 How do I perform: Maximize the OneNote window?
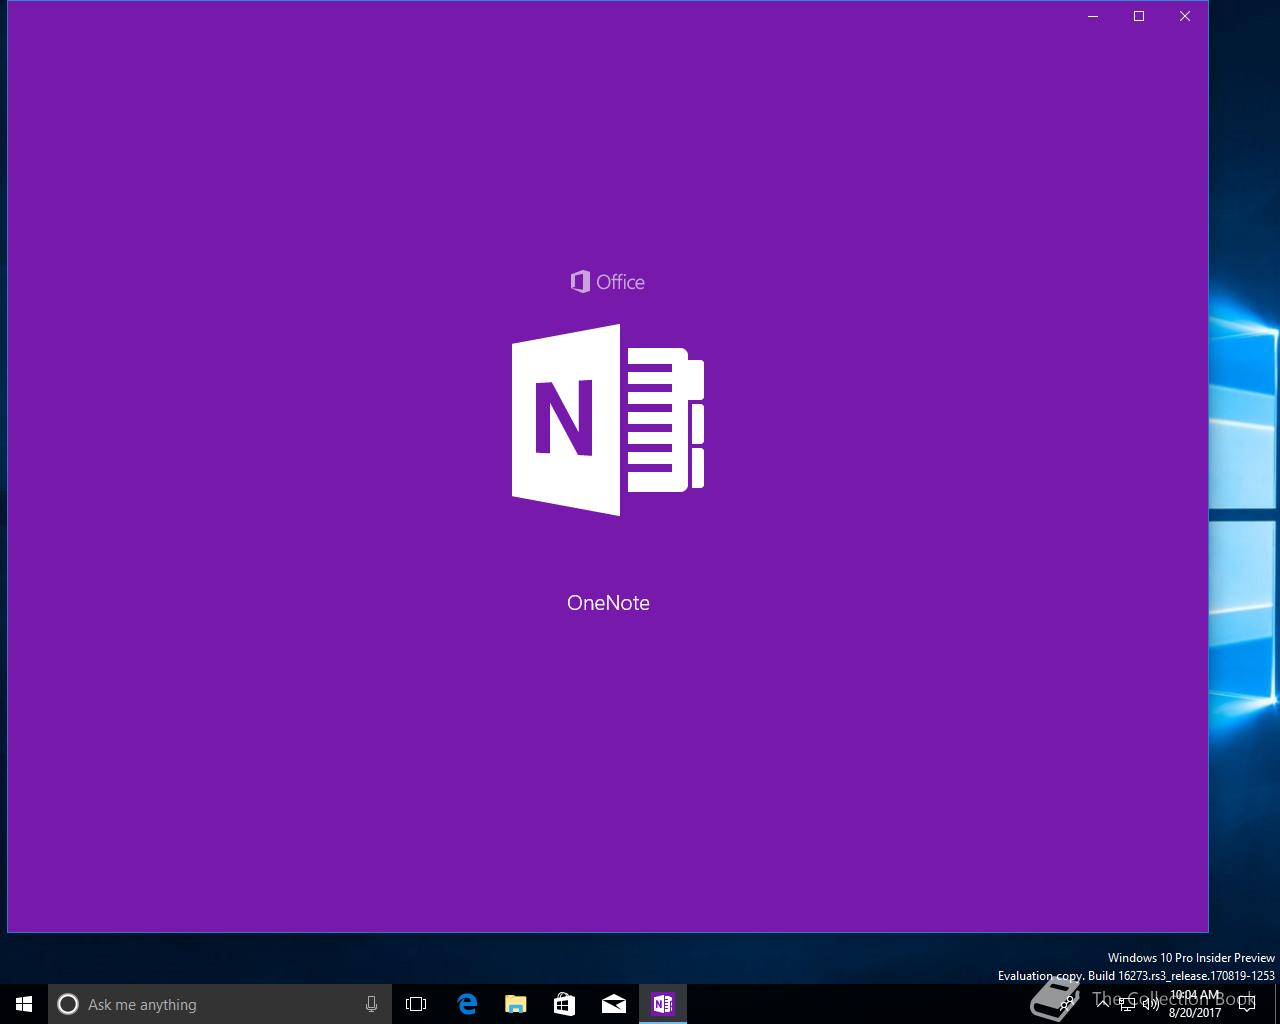pyautogui.click(x=1139, y=16)
